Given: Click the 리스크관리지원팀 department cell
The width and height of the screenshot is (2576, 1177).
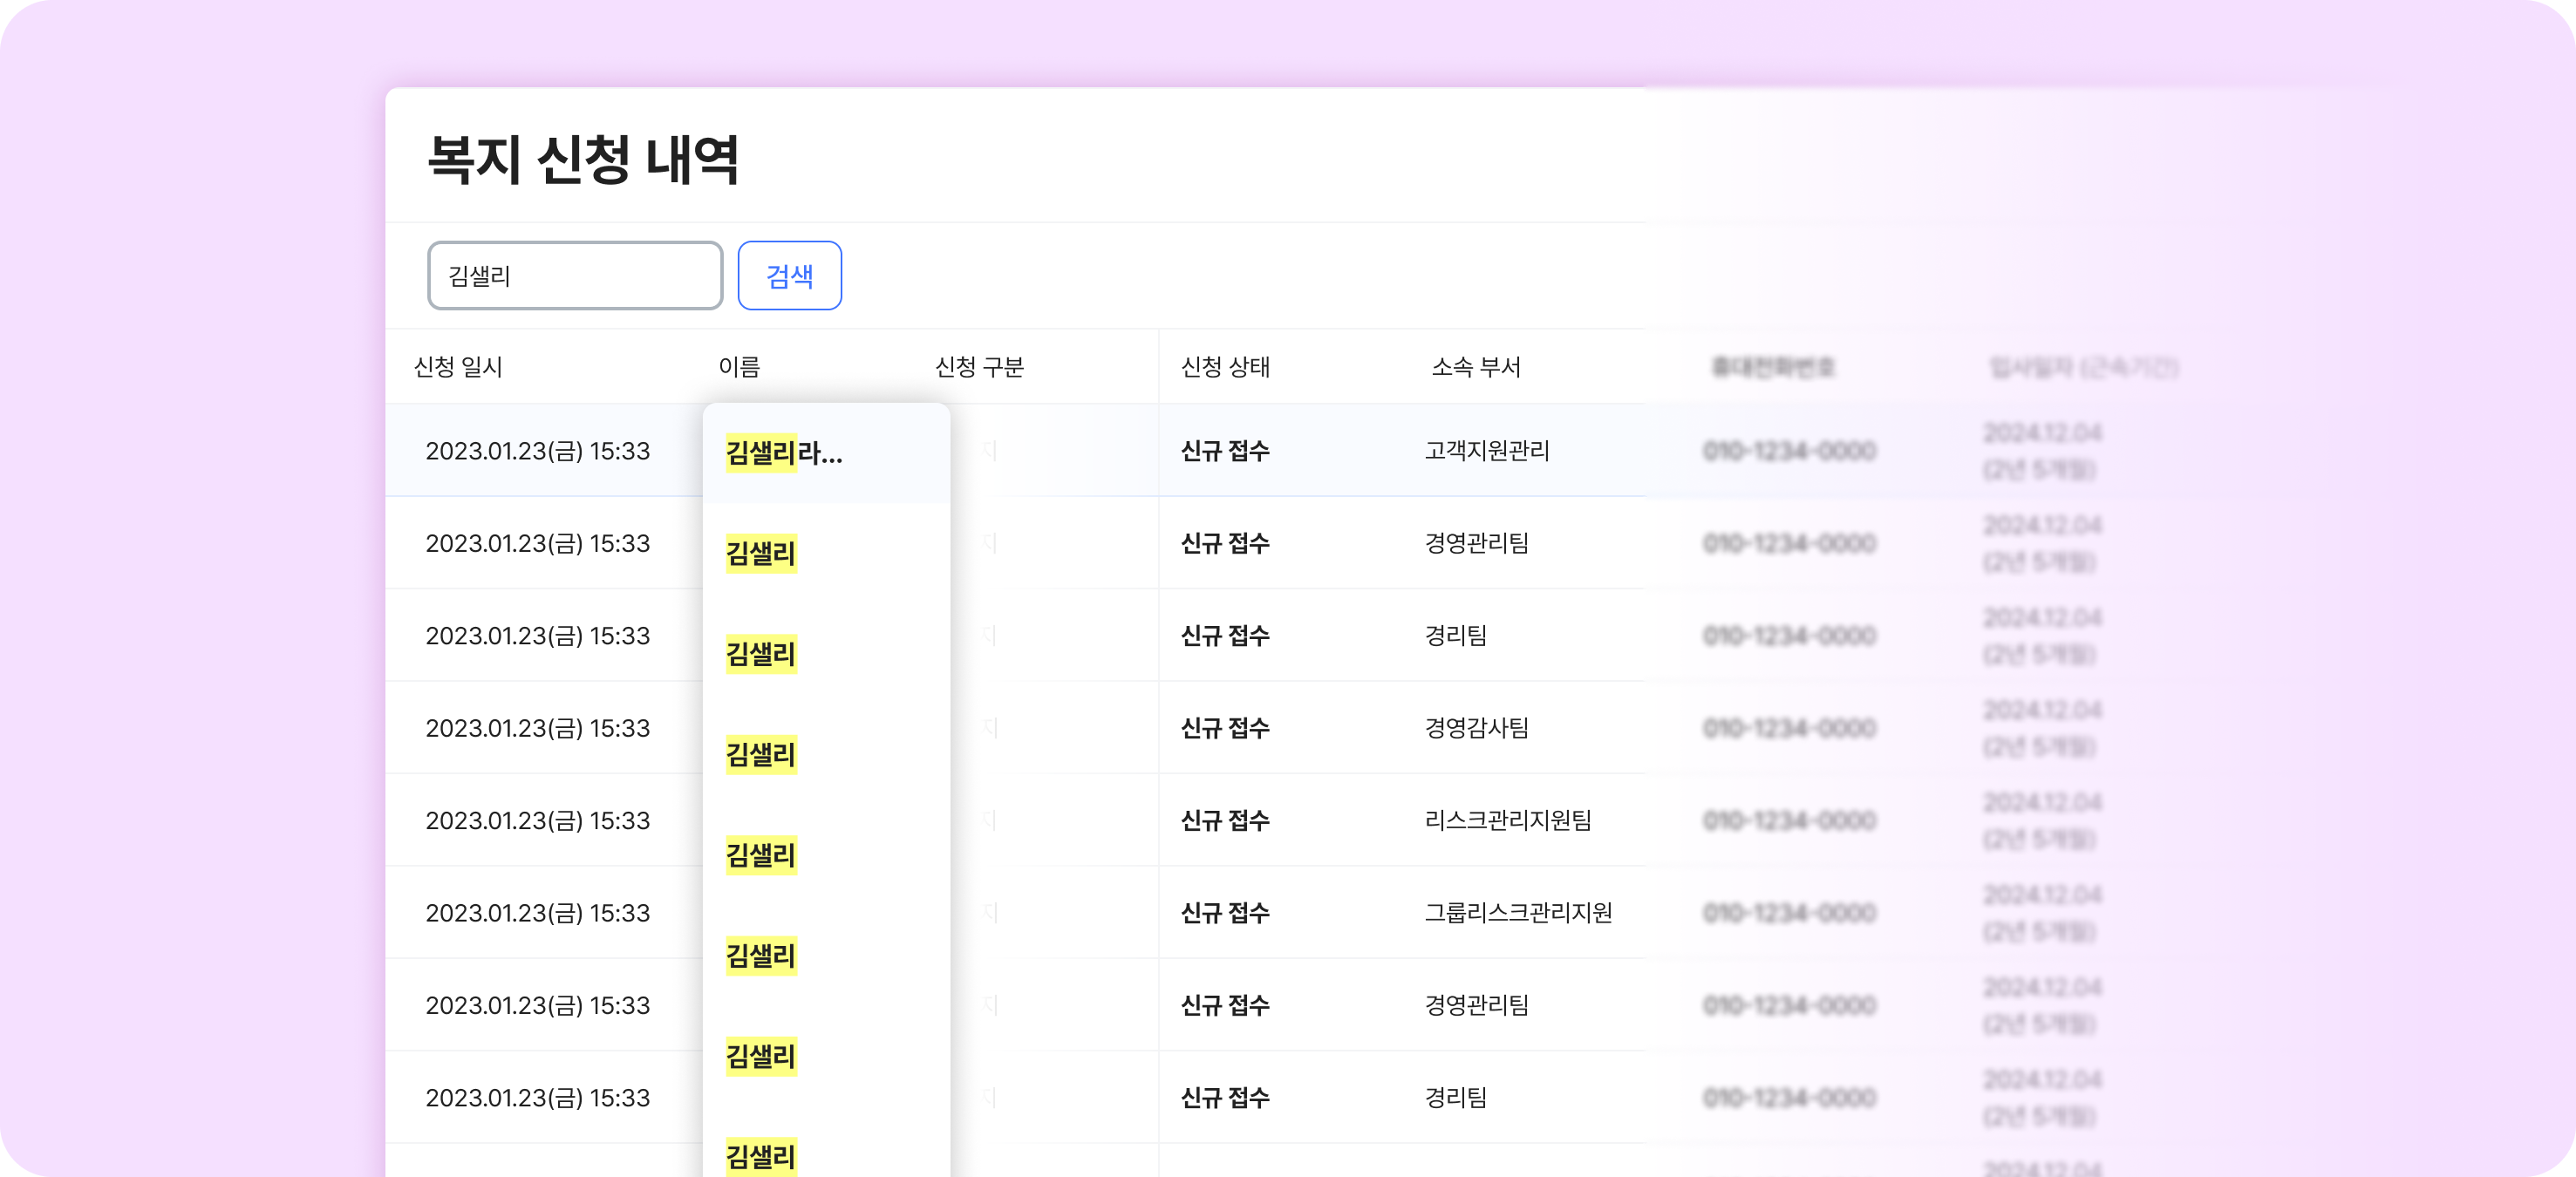Looking at the screenshot, I should [1507, 821].
